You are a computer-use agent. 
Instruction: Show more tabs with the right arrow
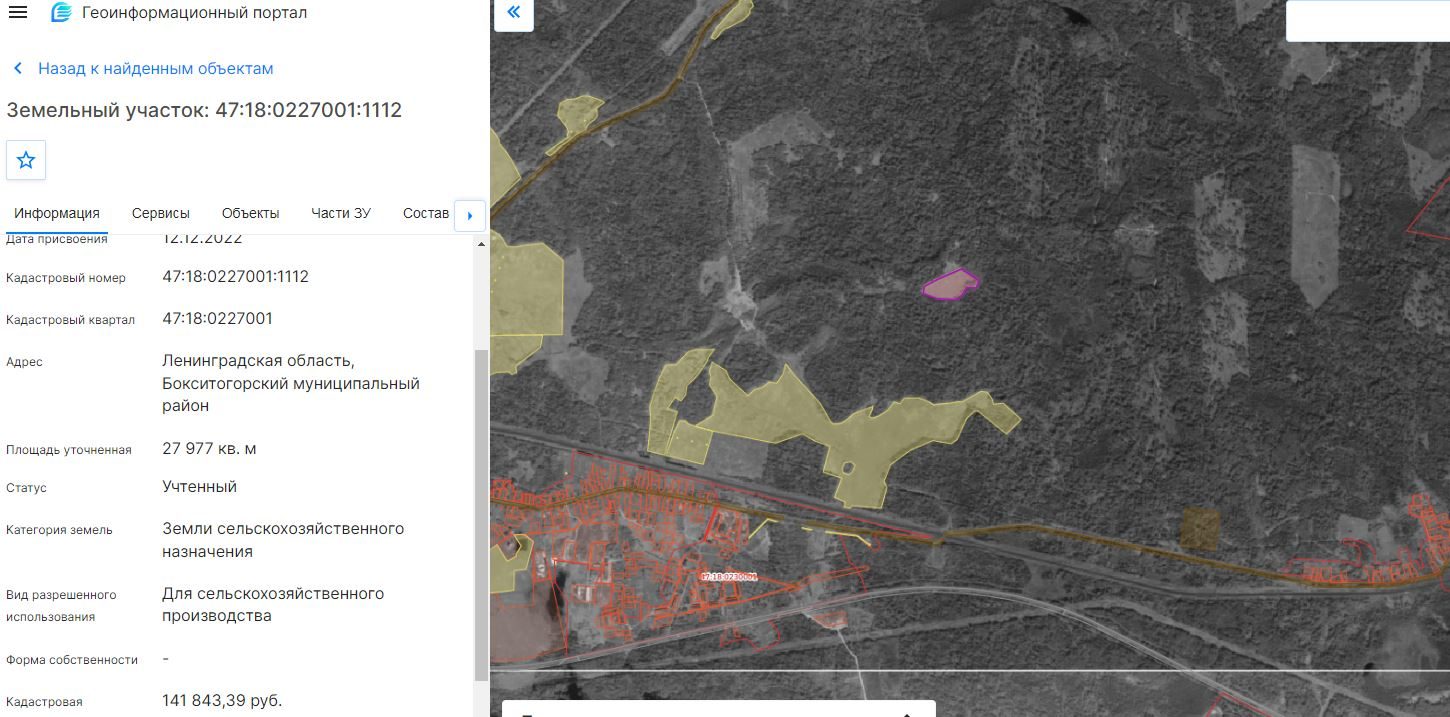(x=470, y=215)
